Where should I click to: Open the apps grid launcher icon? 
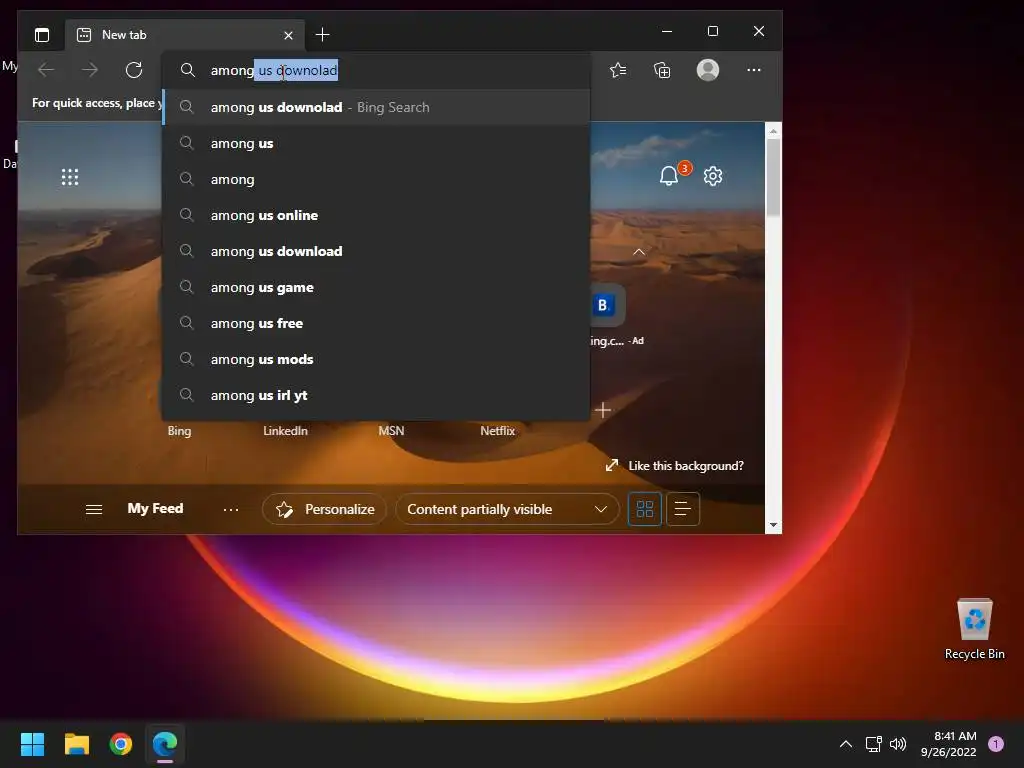70,177
